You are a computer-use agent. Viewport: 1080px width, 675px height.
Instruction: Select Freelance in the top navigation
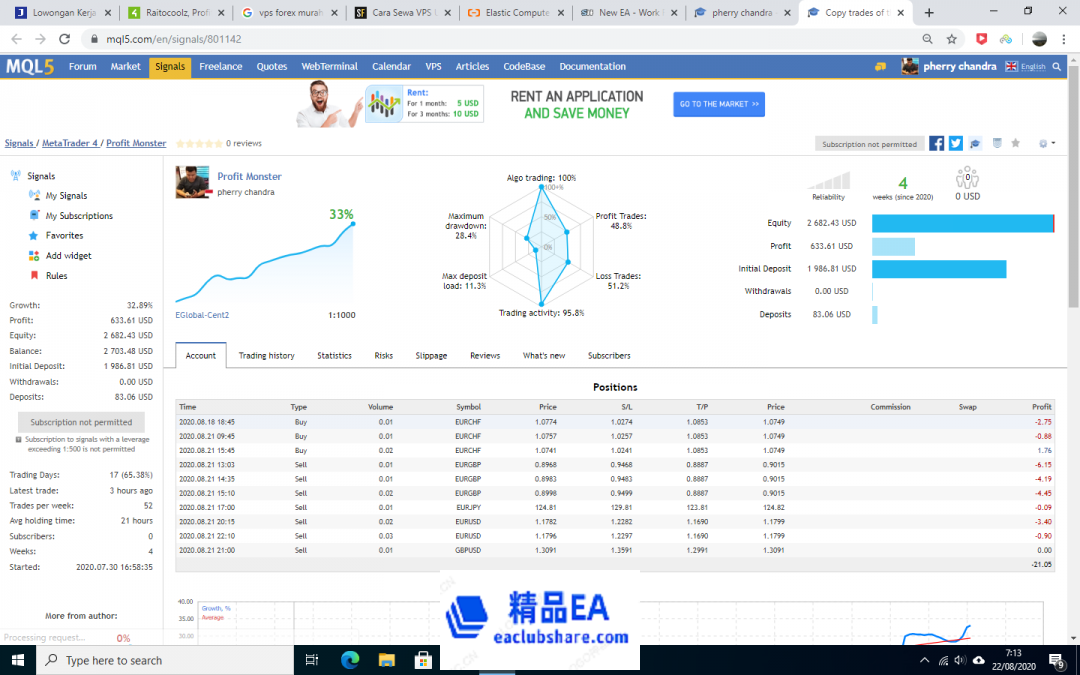click(x=220, y=67)
